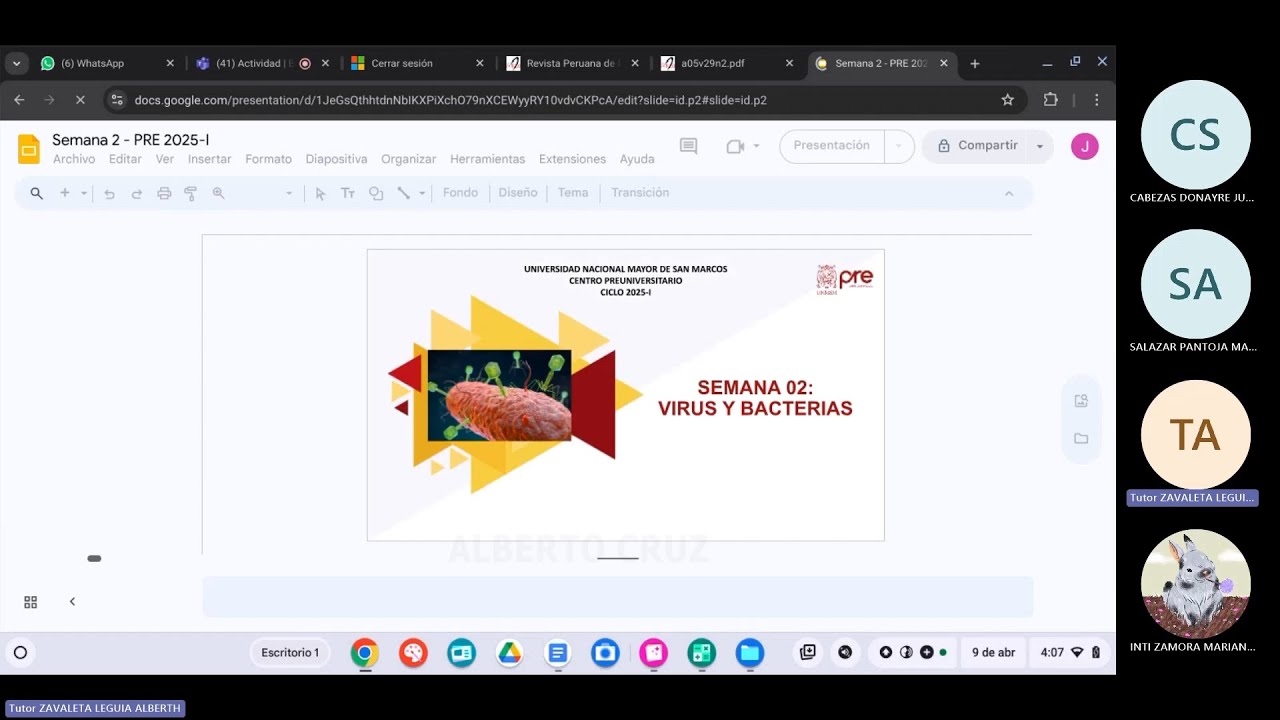This screenshot has width=1280, height=720.
Task: Open the Chrome three-dot menu
Action: (x=1097, y=100)
